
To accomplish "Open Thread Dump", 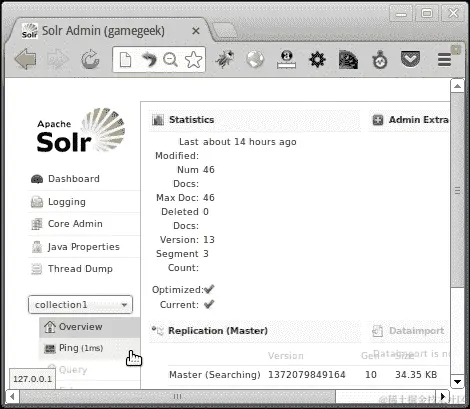I will pos(80,269).
